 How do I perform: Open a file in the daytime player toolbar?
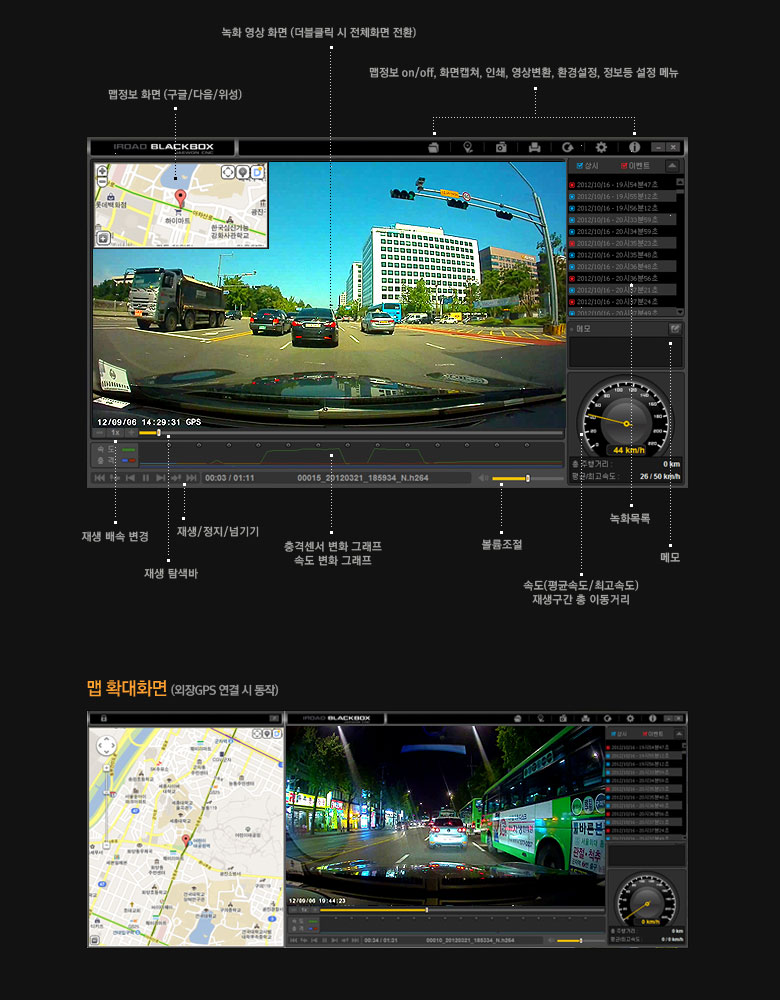(434, 147)
